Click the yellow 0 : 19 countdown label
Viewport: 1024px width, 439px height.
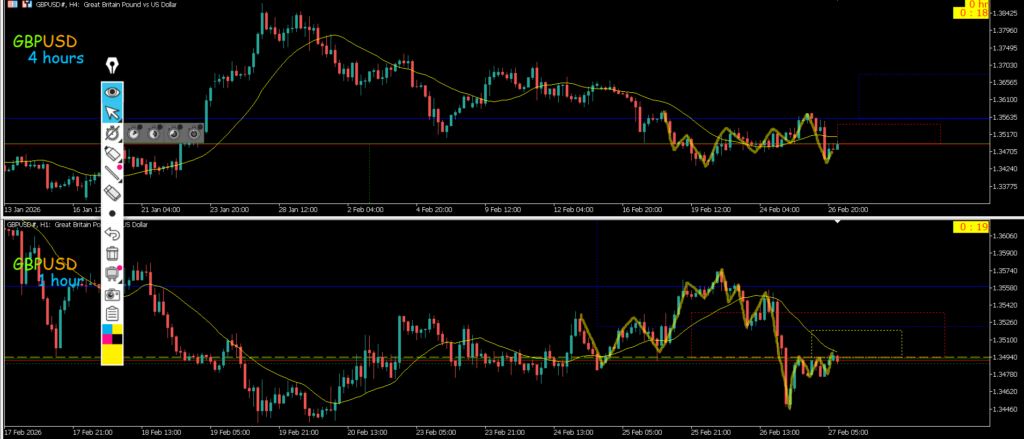[x=970, y=228]
